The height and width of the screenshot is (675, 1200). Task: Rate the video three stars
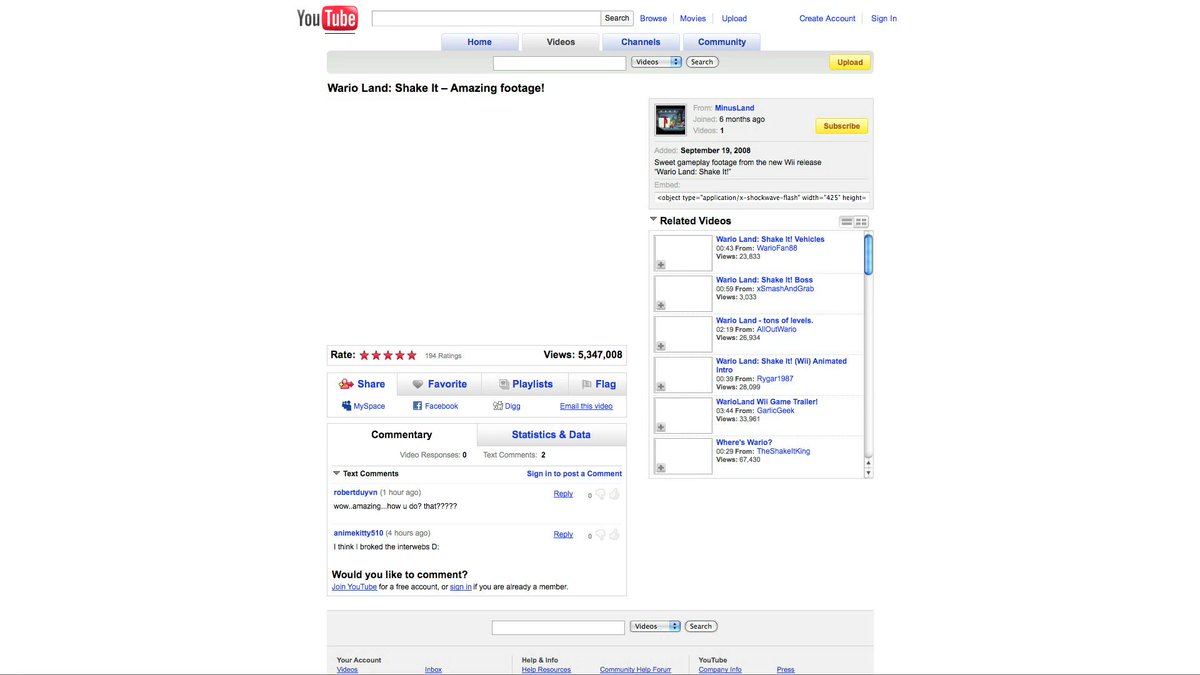pos(388,355)
